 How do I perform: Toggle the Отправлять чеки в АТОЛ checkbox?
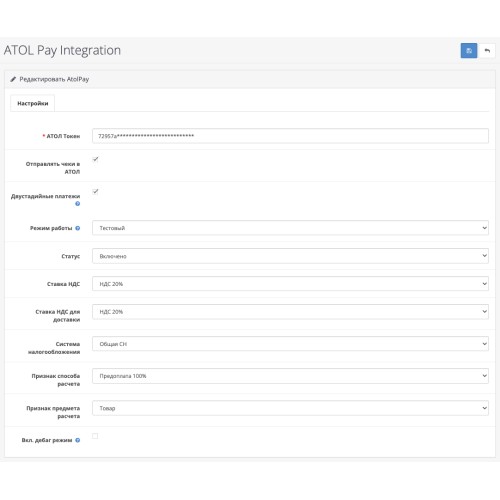pyautogui.click(x=95, y=159)
